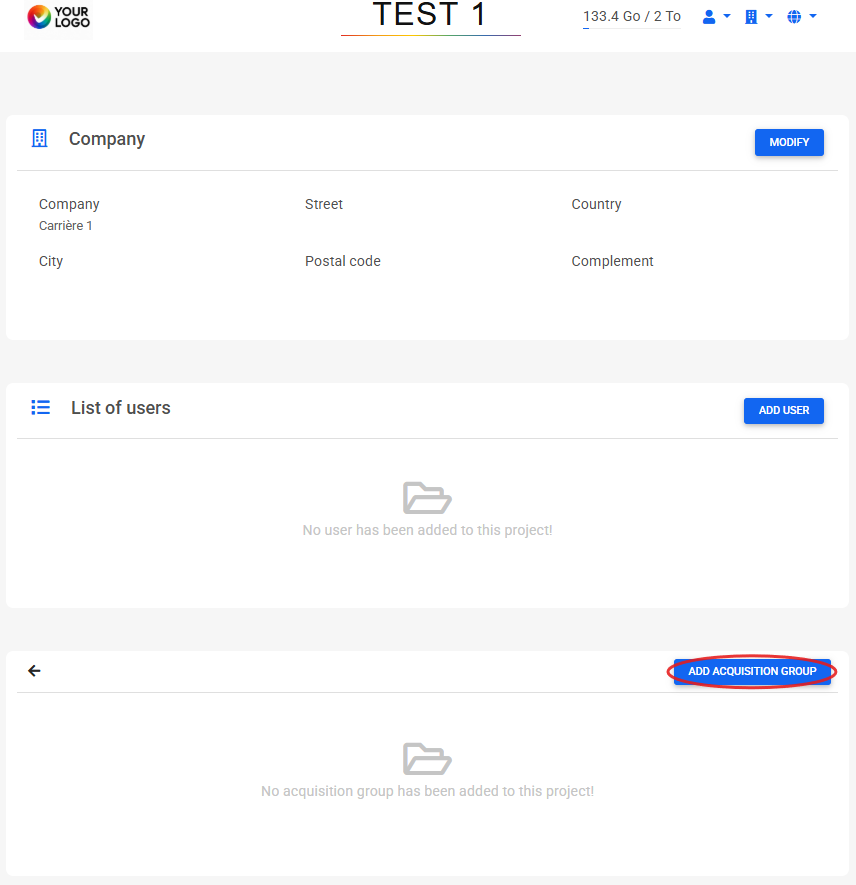Click the 'No user has been added' message
Viewport: 856px width, 885px height.
427,530
